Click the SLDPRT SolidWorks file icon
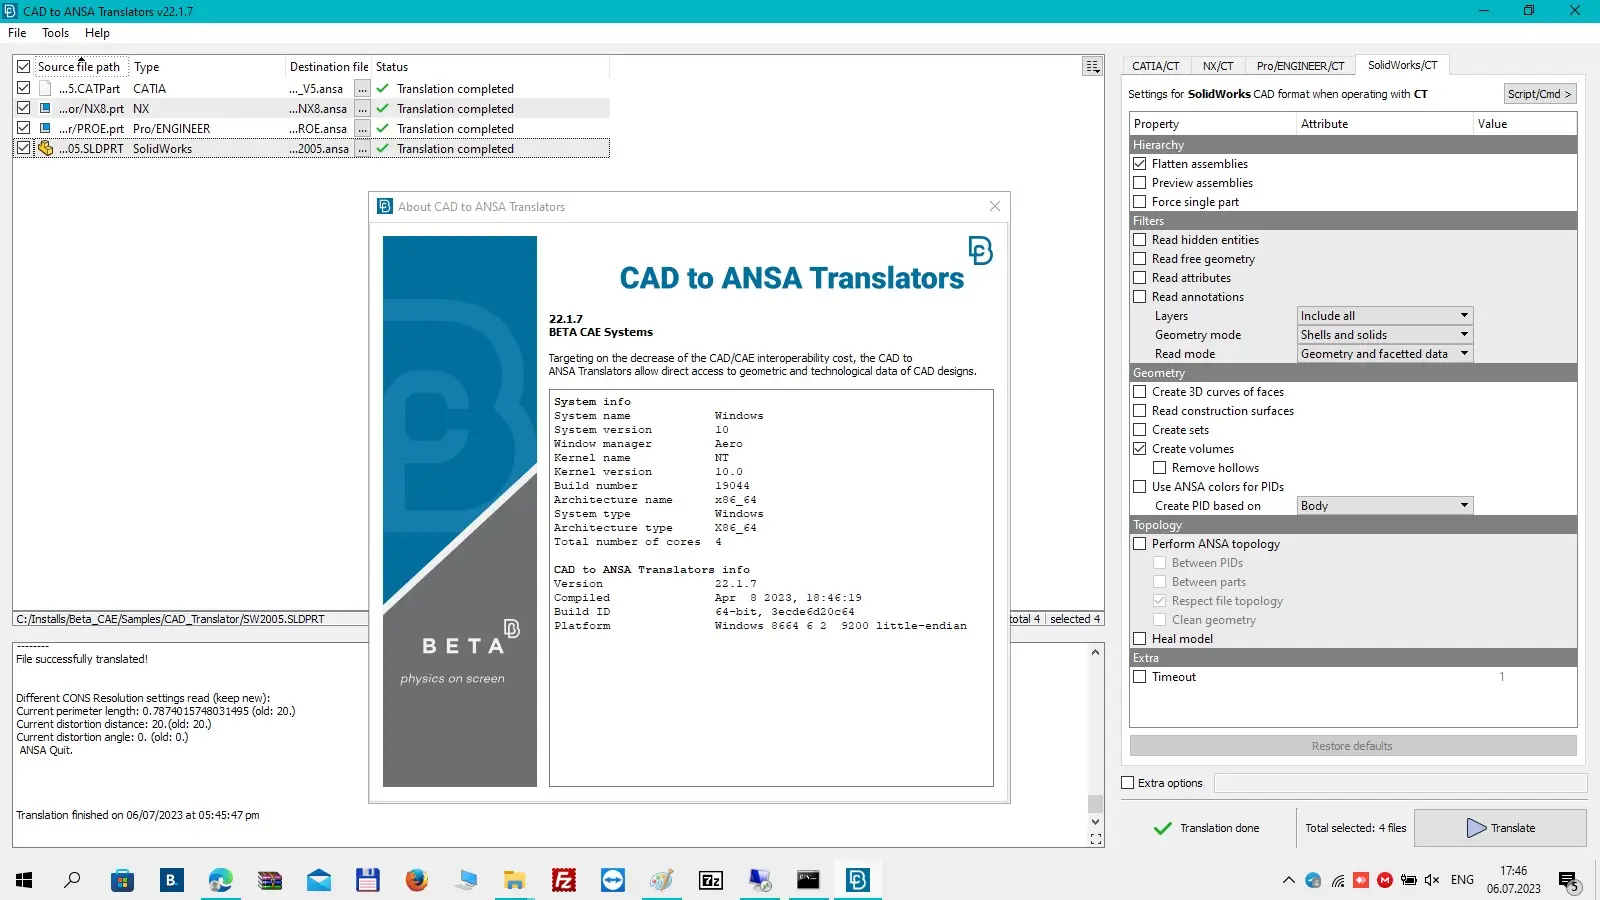This screenshot has height=900, width=1600. pos(45,148)
